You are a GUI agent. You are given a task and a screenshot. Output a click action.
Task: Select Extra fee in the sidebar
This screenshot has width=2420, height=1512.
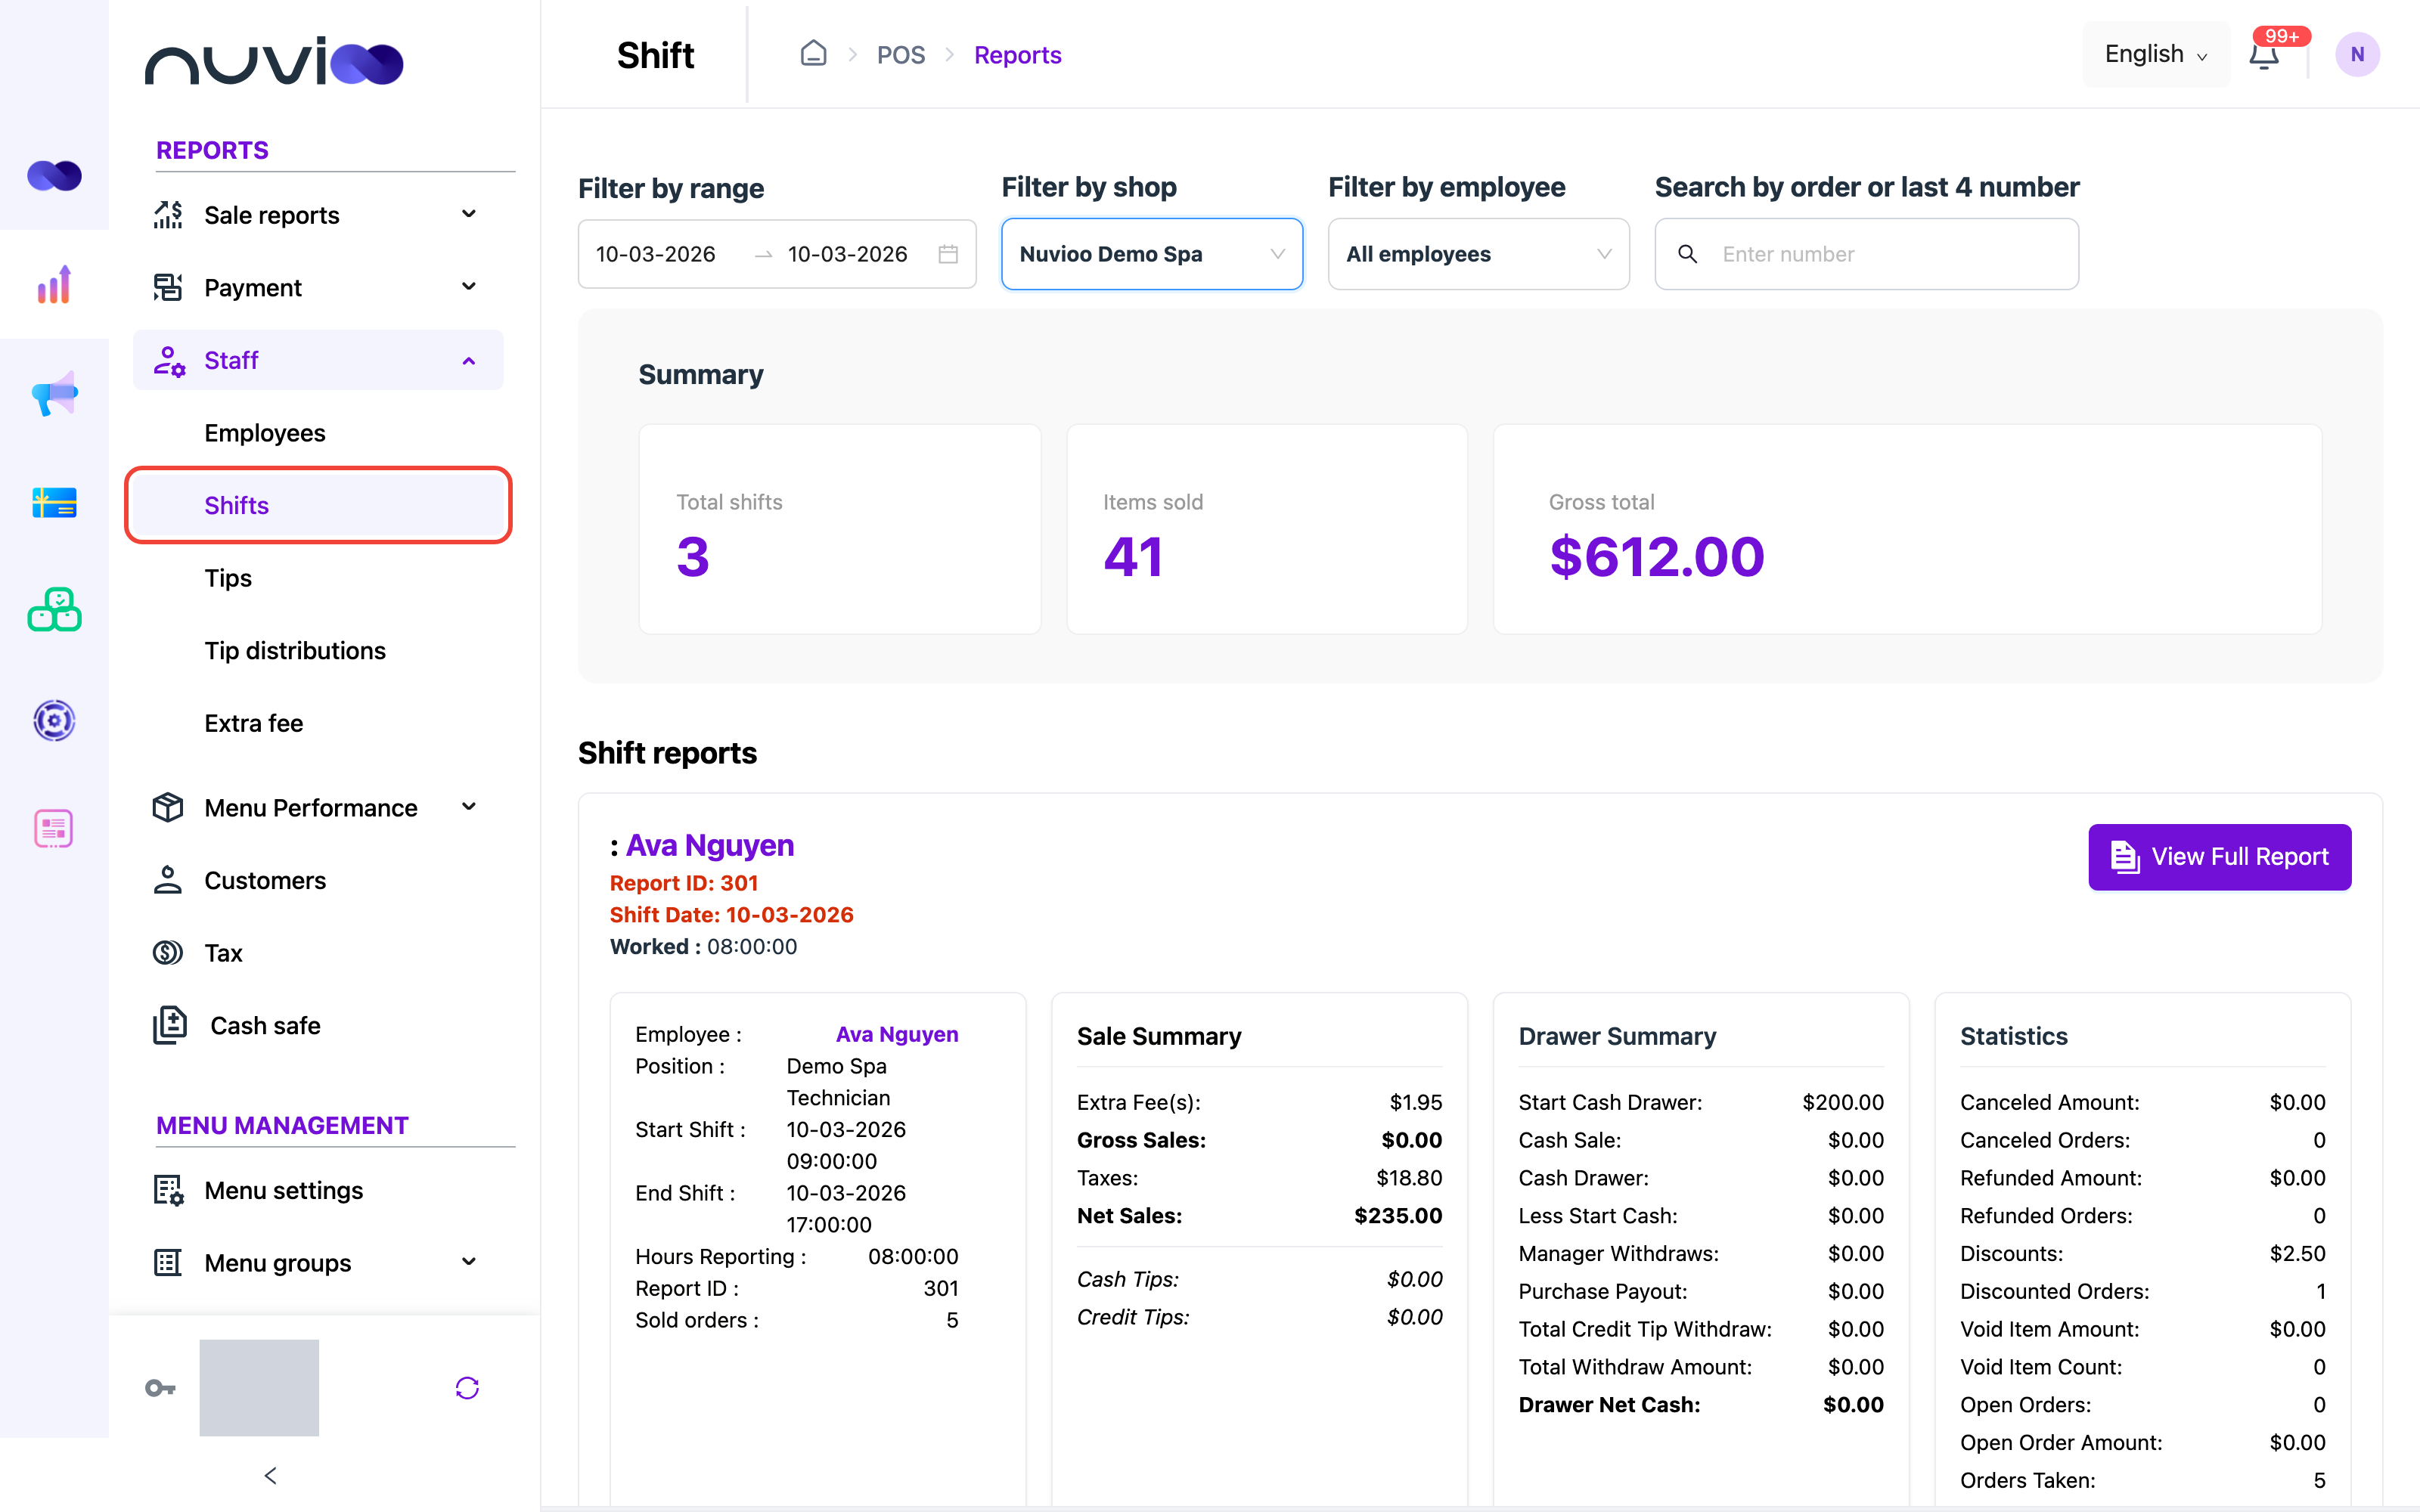pyautogui.click(x=254, y=723)
